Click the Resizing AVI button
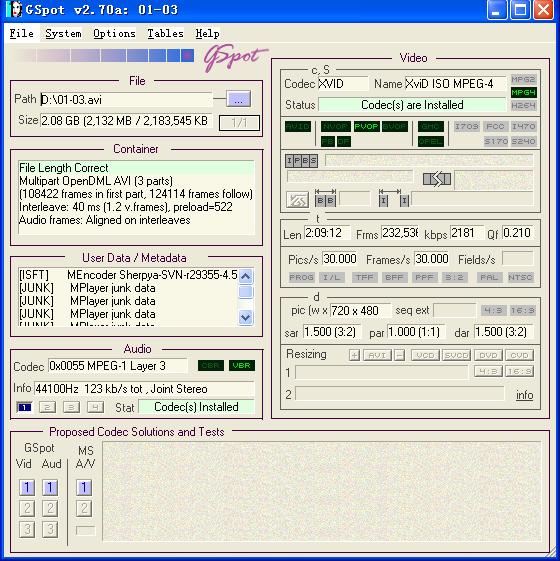This screenshot has height=561, width=560. [x=377, y=355]
